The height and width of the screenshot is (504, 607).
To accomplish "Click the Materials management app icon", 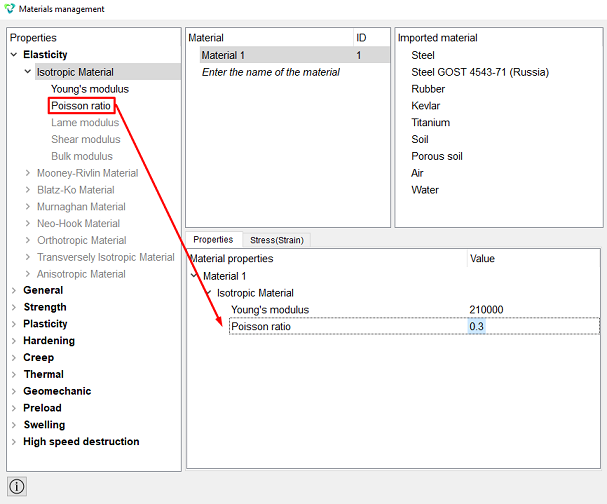I will pyautogui.click(x=9, y=9).
